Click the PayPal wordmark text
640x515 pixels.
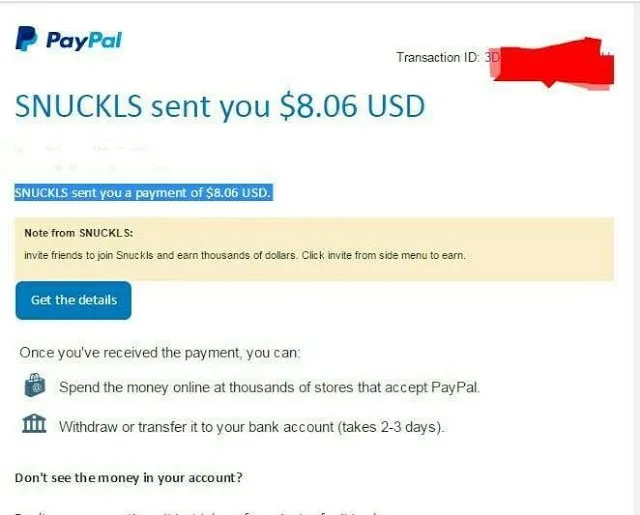tap(84, 40)
